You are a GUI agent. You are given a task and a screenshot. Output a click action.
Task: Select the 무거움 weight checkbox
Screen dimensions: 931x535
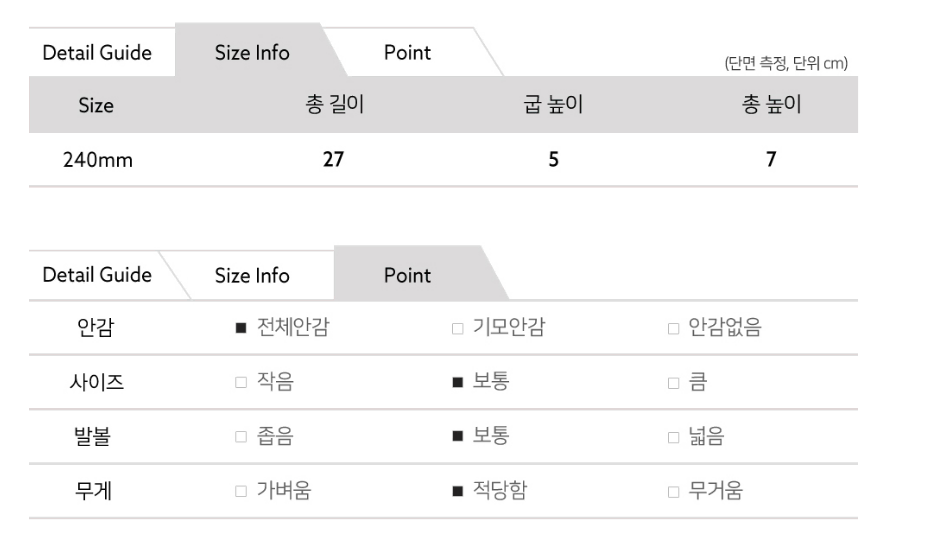673,491
